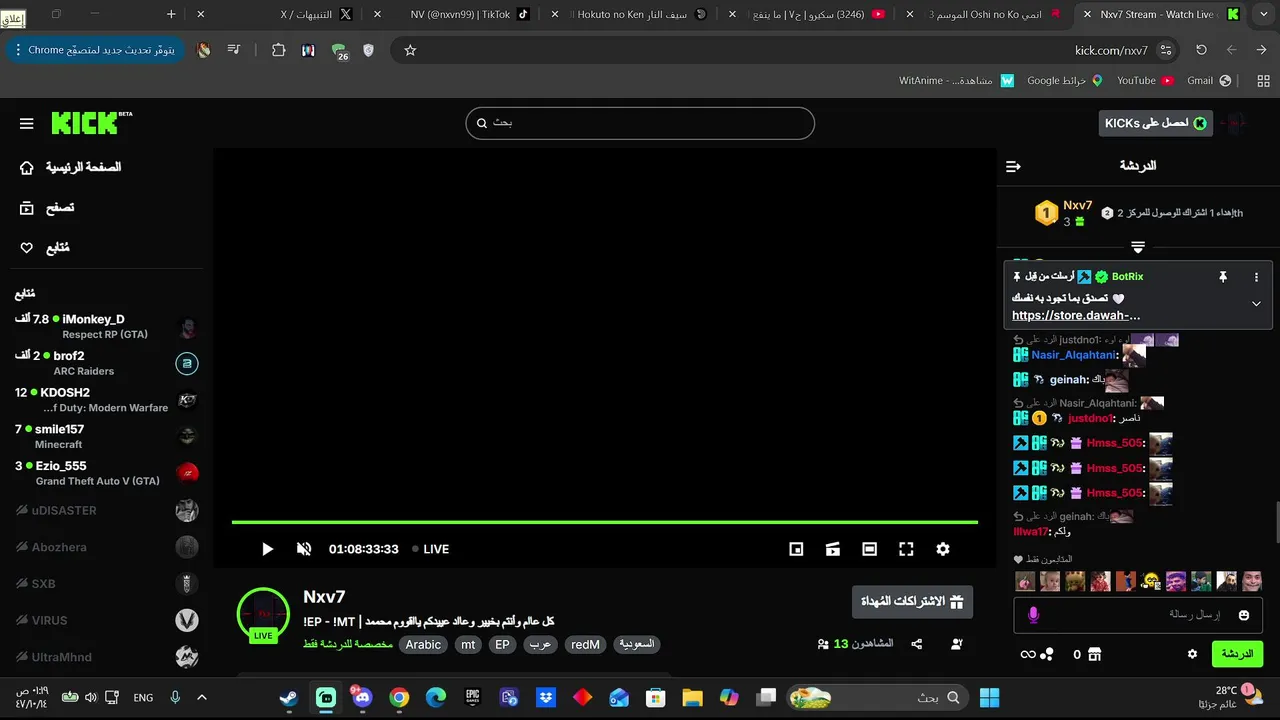1280x720 pixels.
Task: Select the mt tag
Action: pos(468,645)
